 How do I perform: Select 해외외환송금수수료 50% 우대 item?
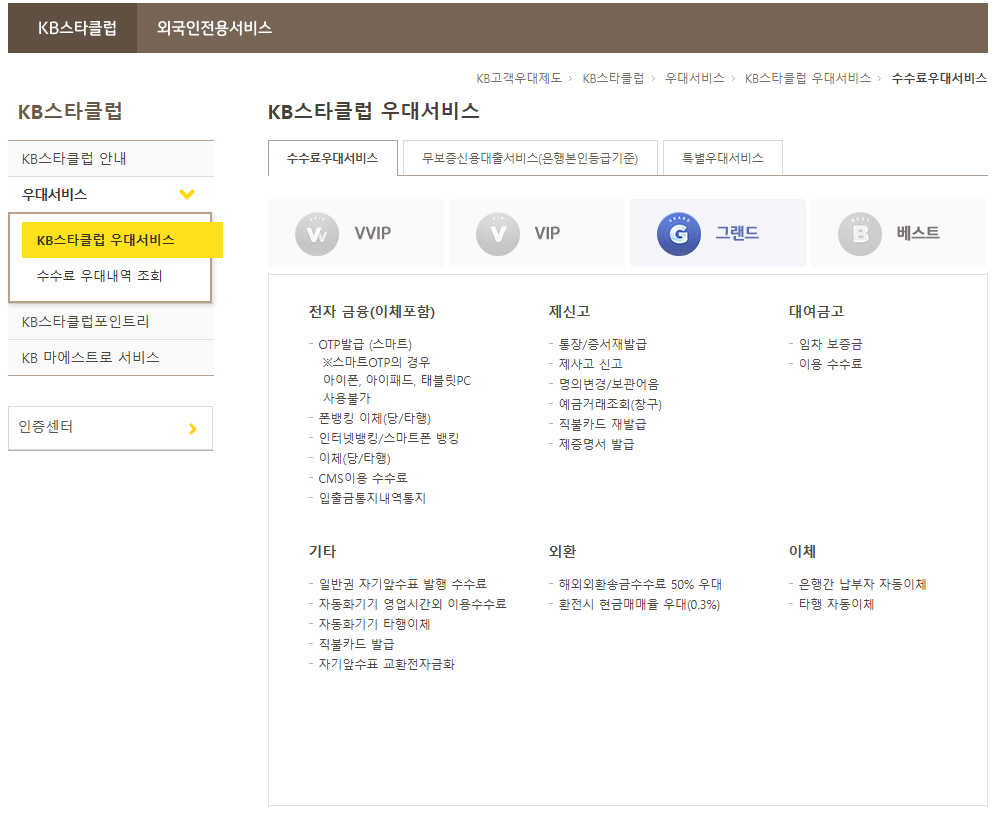(640, 584)
